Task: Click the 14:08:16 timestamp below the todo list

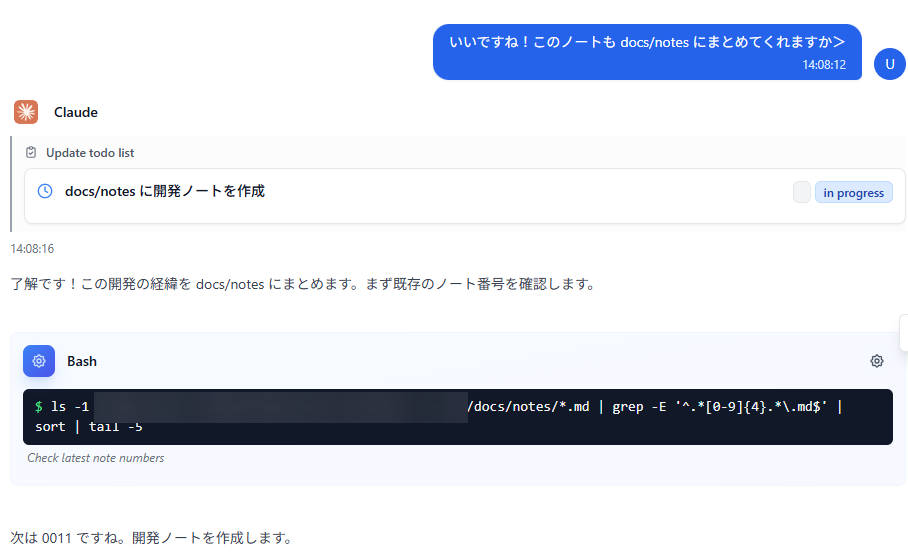Action: pos(32,248)
